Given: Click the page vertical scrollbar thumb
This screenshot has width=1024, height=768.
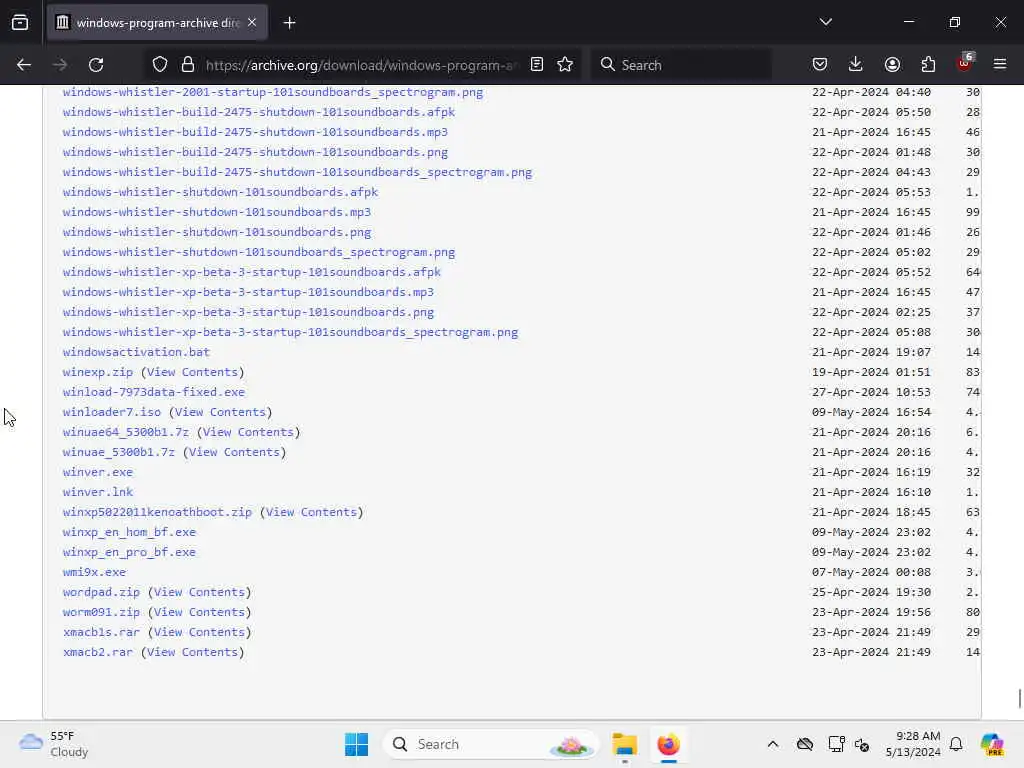Looking at the screenshot, I should [x=1019, y=698].
